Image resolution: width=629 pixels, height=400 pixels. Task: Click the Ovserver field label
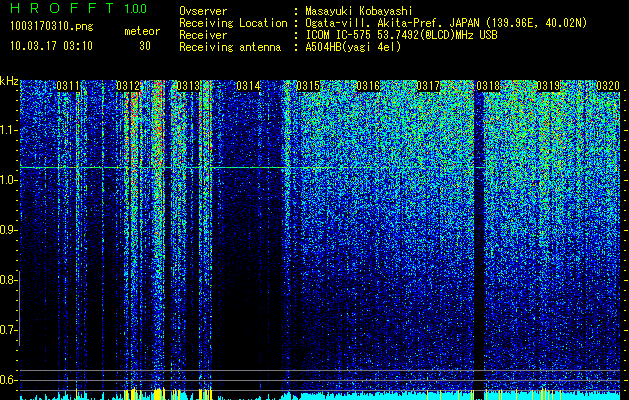coord(203,11)
